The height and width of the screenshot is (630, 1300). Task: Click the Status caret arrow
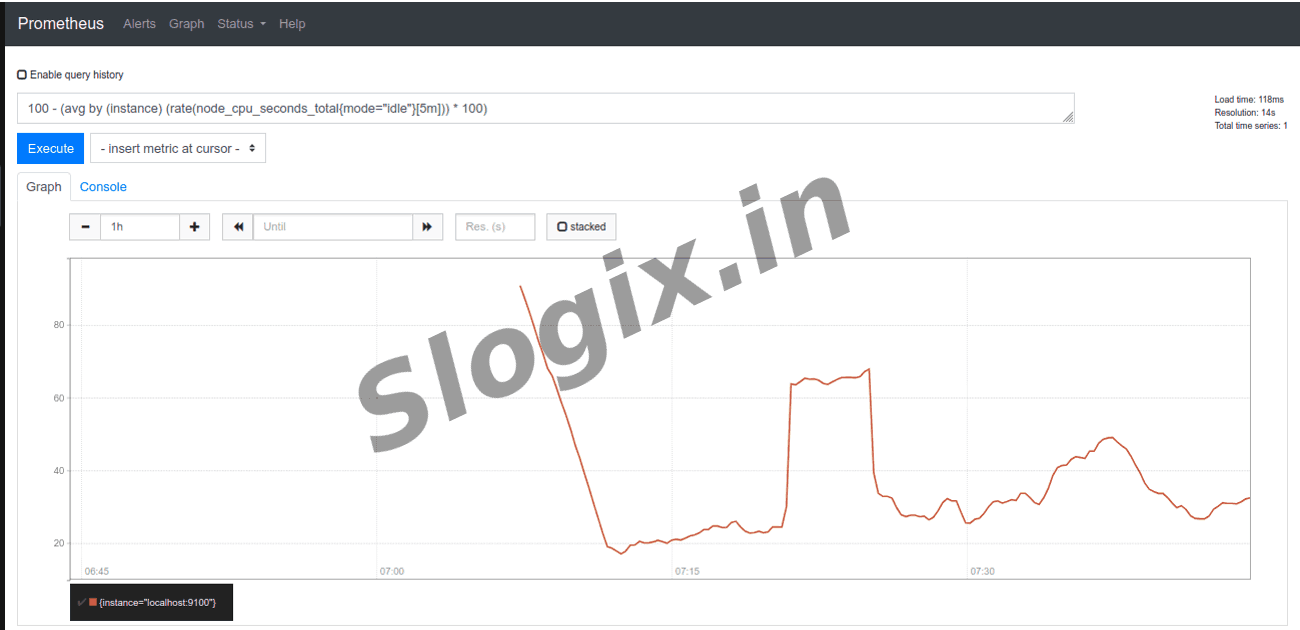pos(263,24)
